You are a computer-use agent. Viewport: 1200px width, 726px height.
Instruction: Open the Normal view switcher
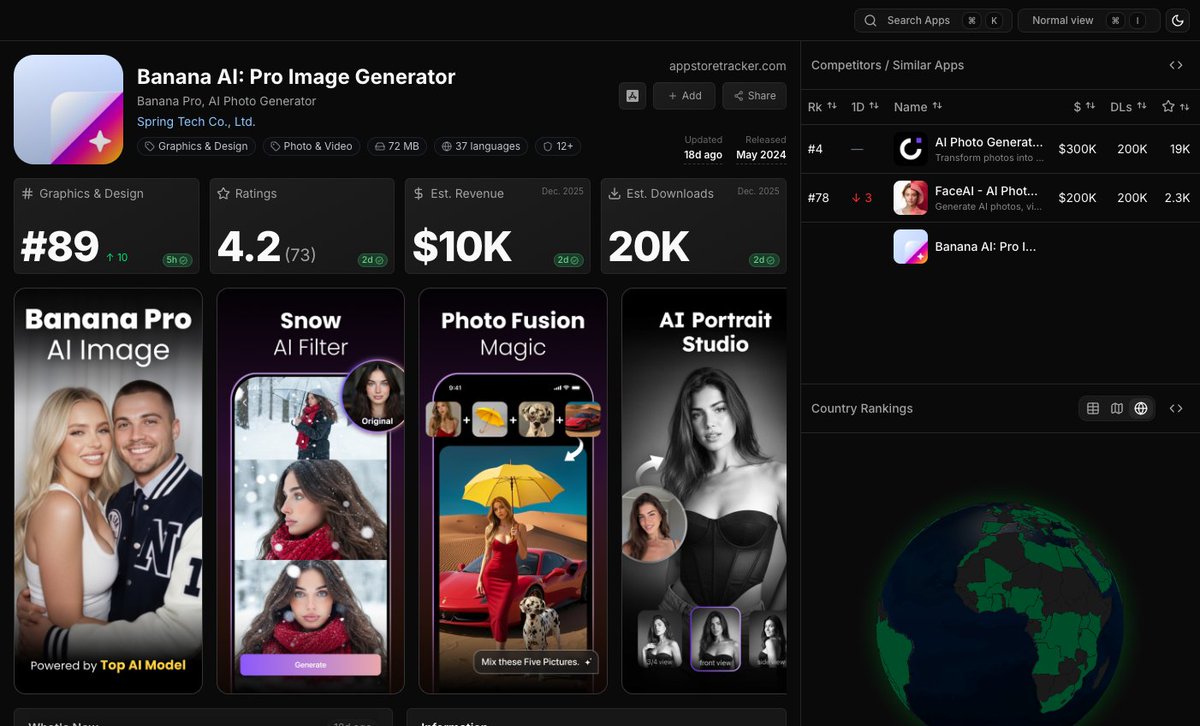1088,20
